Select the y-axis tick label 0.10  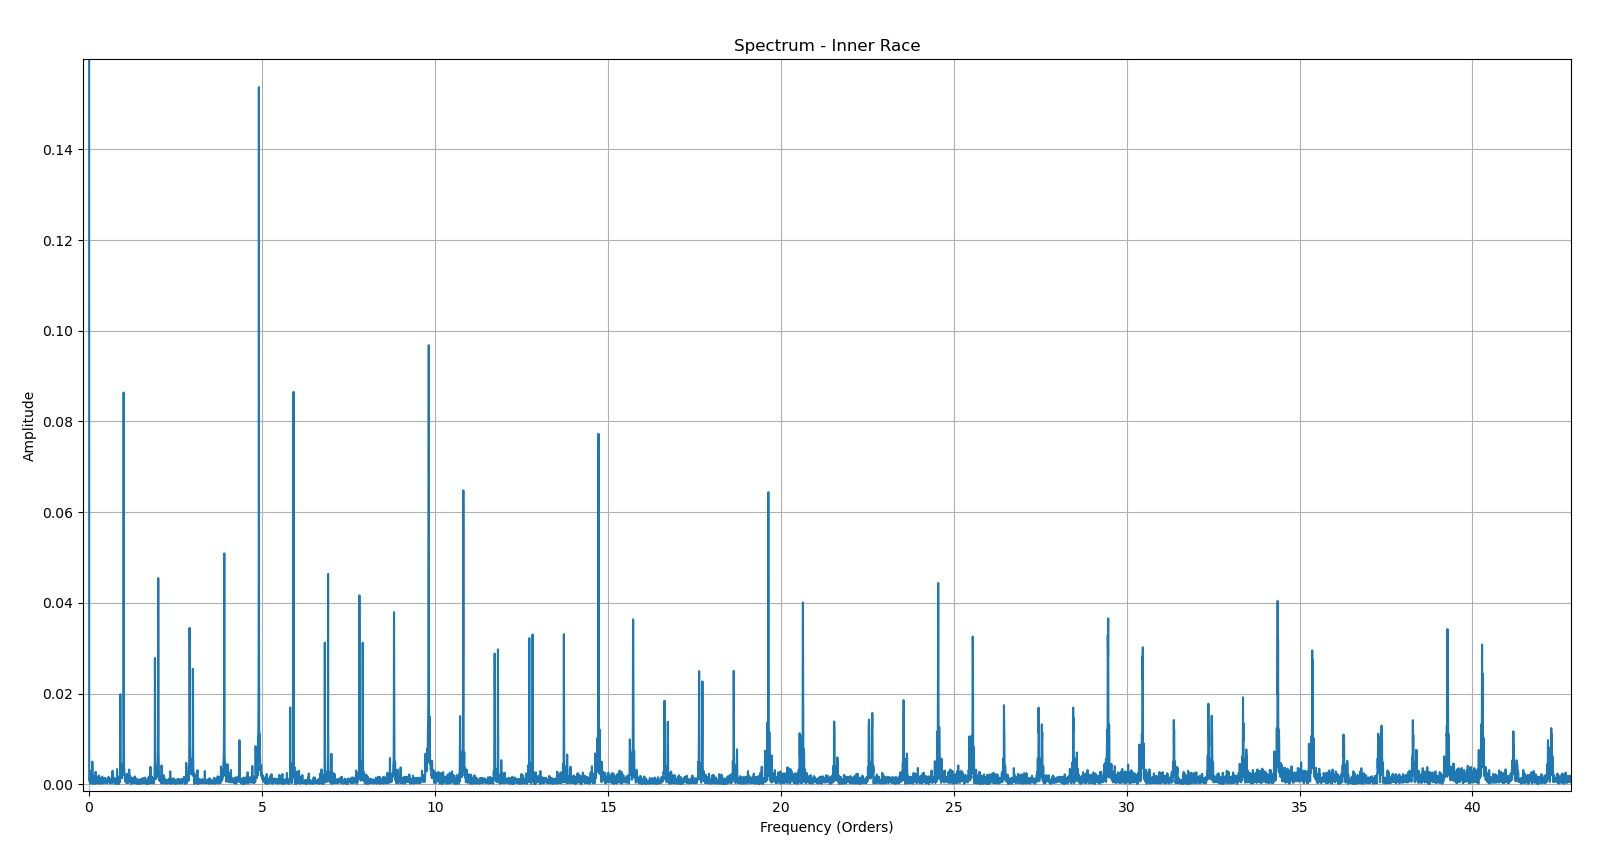point(56,331)
